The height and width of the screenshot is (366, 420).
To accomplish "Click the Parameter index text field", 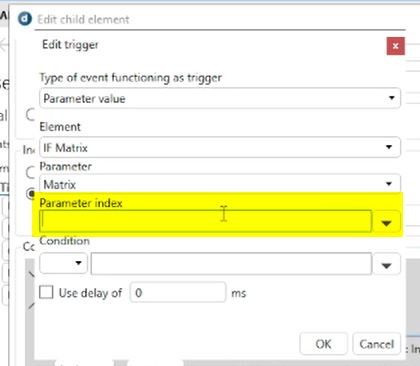I will click(x=205, y=221).
